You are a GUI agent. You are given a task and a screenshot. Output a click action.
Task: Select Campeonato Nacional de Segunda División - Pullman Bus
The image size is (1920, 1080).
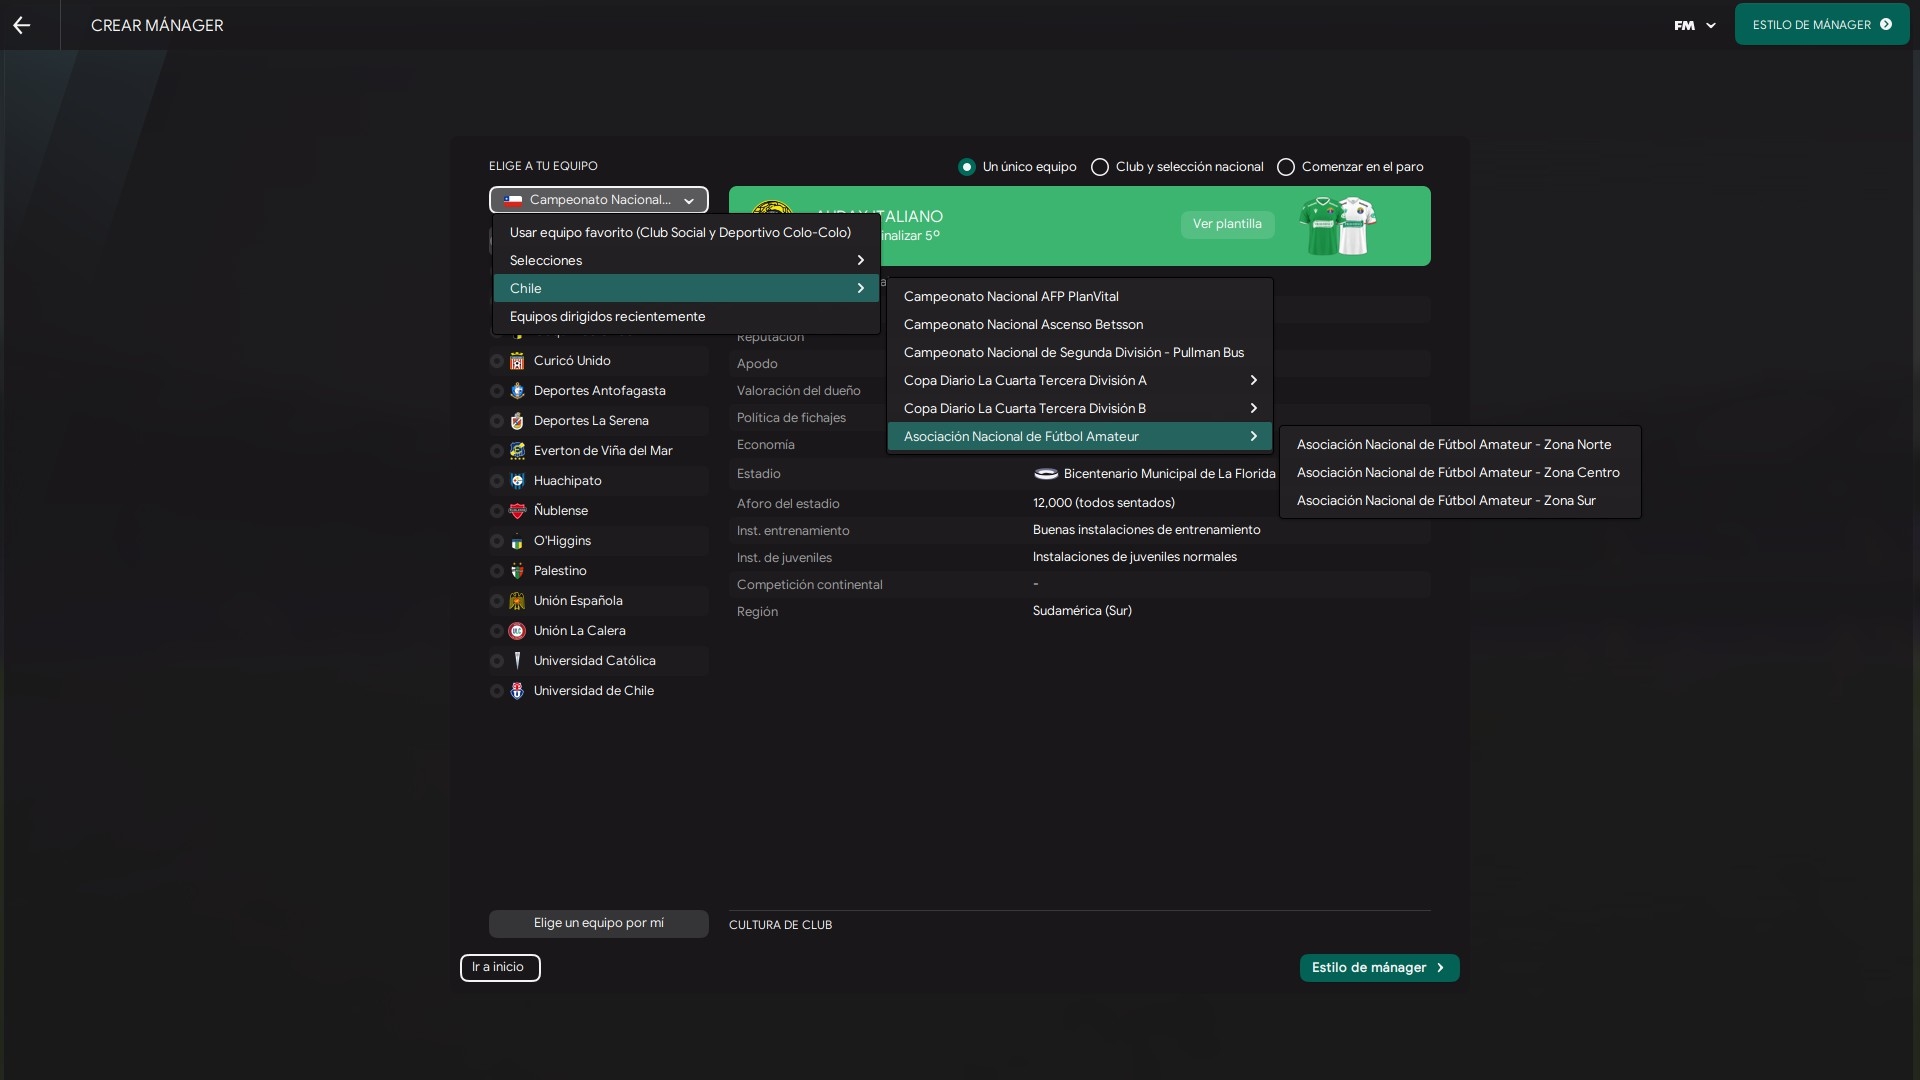pyautogui.click(x=1080, y=352)
